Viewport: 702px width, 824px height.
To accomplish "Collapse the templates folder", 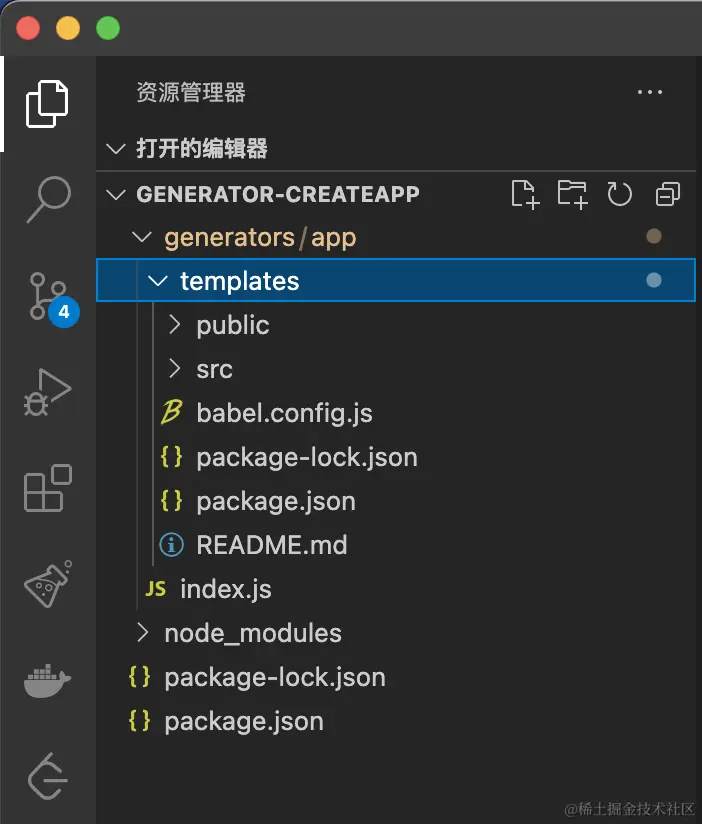I will 157,281.
